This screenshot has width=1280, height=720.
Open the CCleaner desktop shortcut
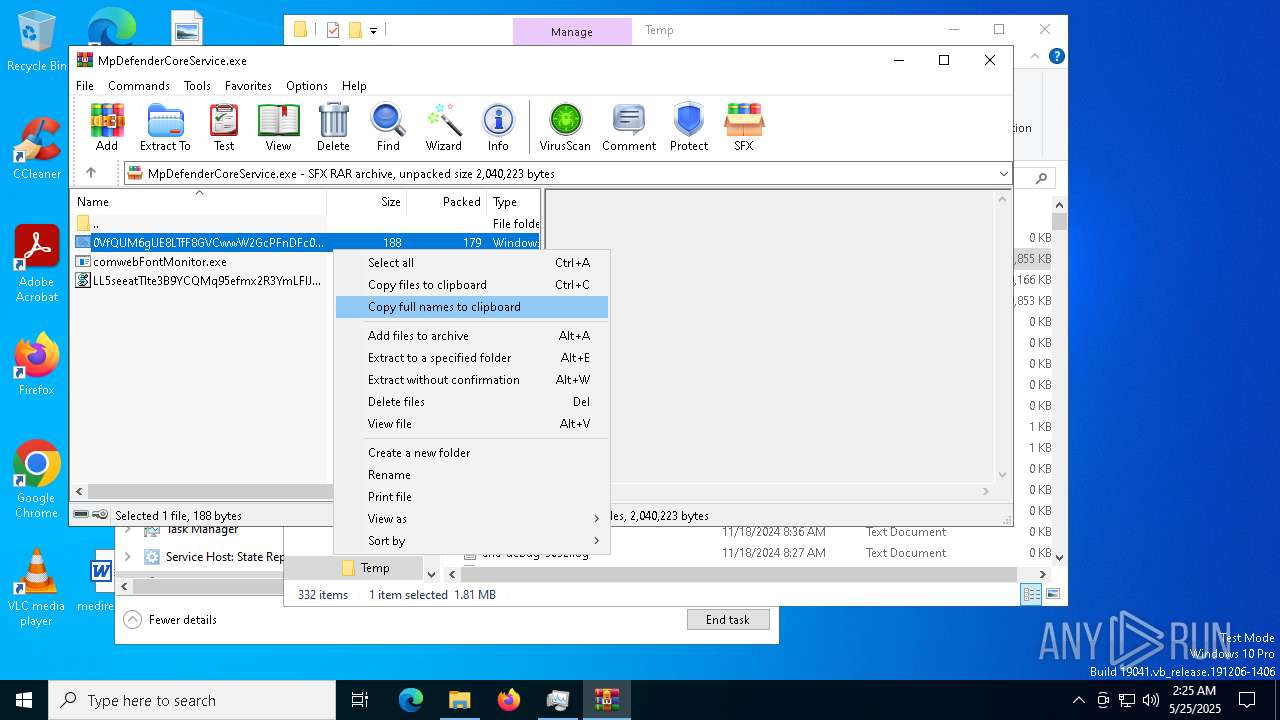(x=37, y=149)
